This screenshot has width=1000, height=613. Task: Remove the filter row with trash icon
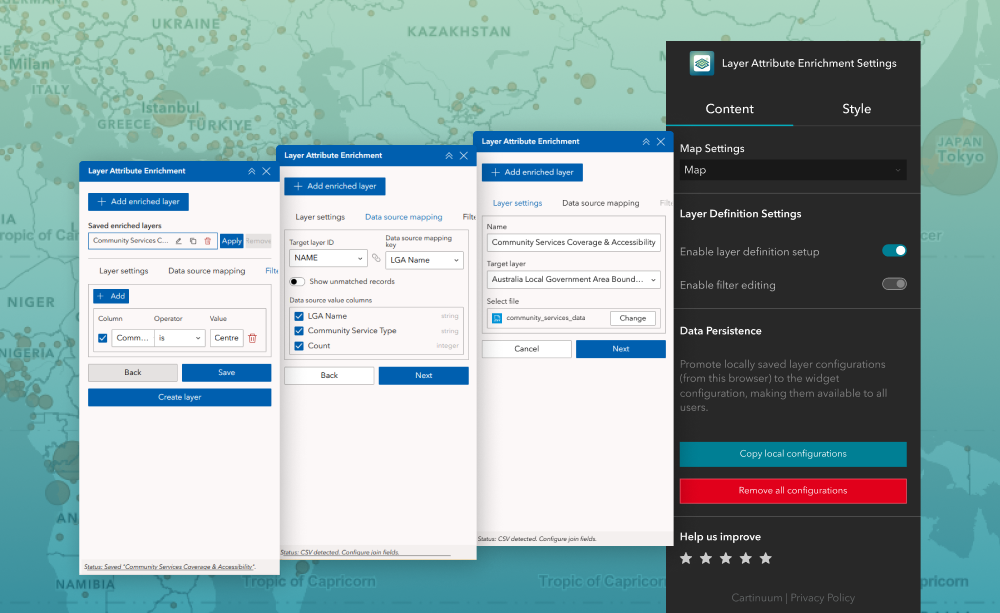252,338
